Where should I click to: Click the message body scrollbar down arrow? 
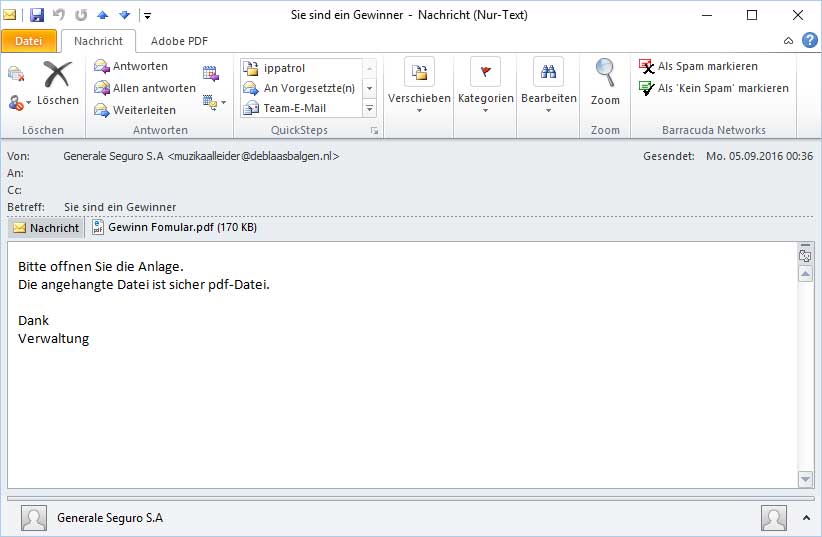coord(805,479)
